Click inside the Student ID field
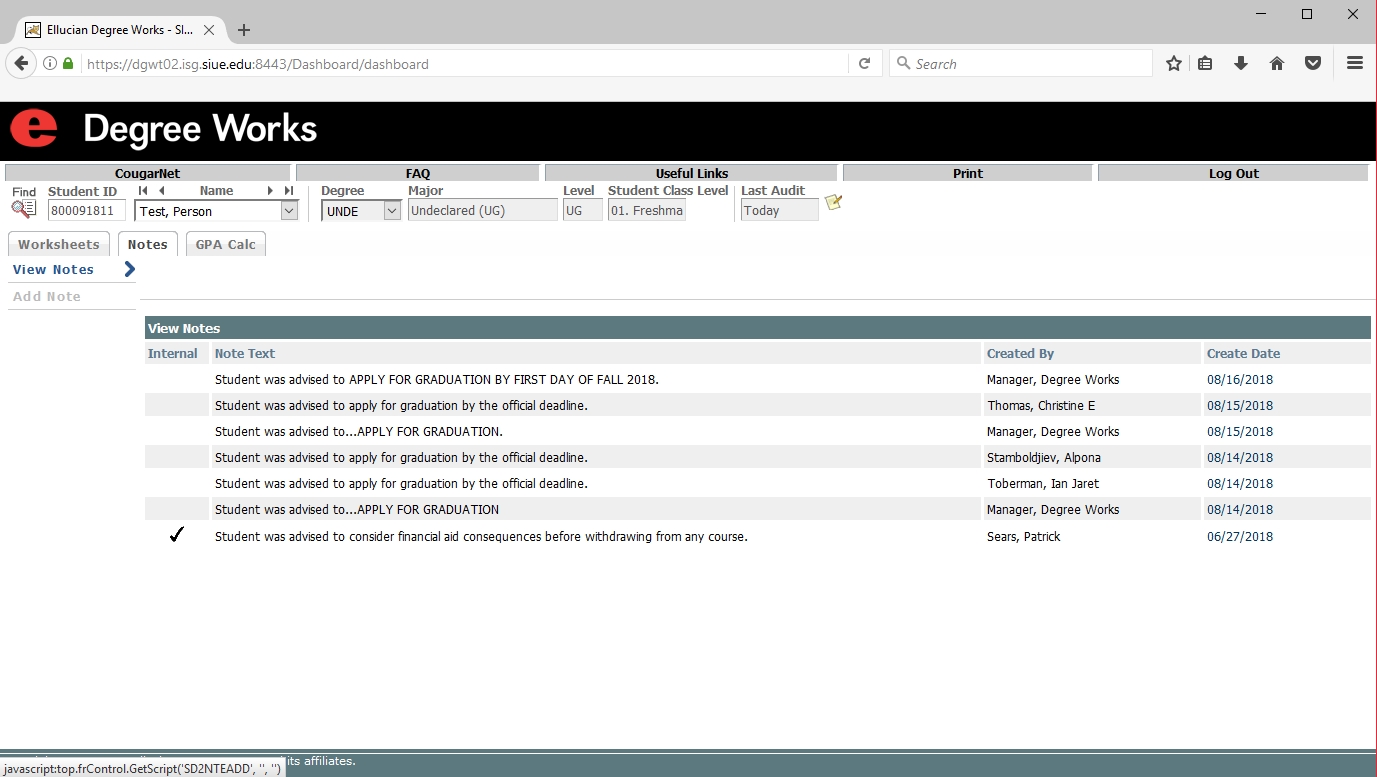This screenshot has height=777, width=1377. tap(87, 211)
